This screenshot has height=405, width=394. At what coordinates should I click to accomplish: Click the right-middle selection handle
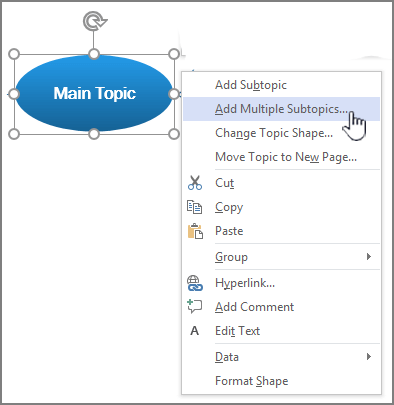174,94
